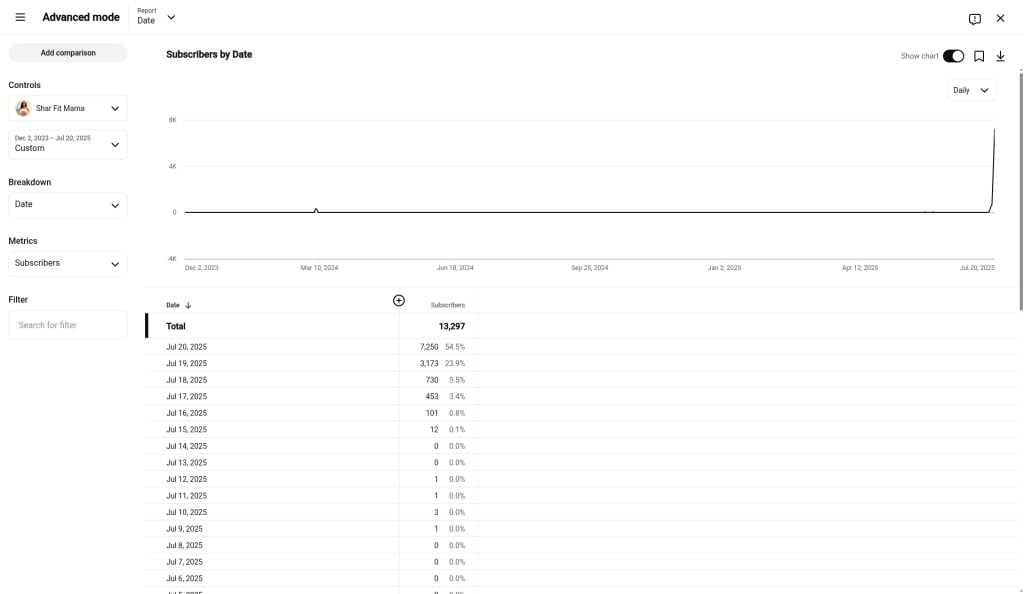The image size is (1024, 594).
Task: Toggle the Show chart switch
Action: (953, 56)
